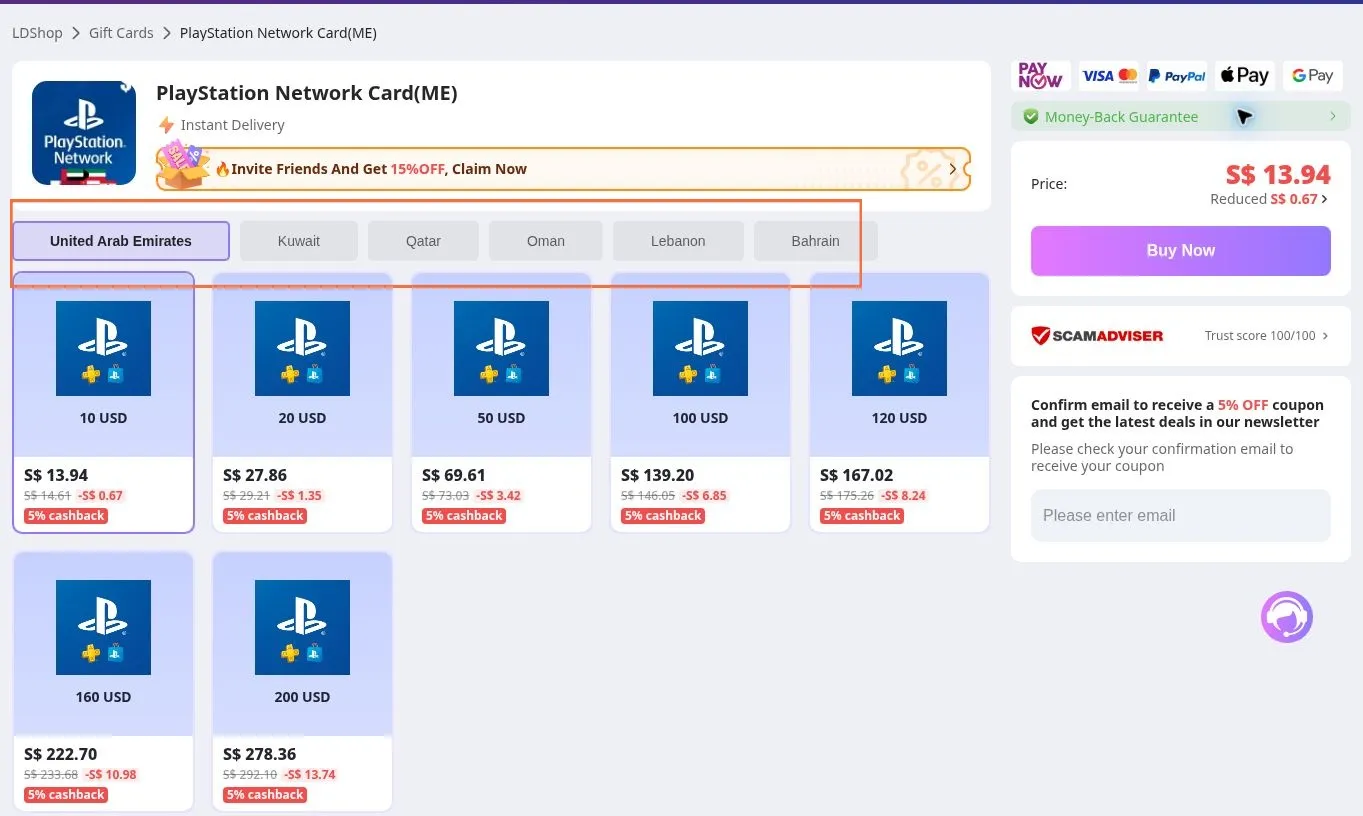This screenshot has height=816, width=1363.
Task: Click the PayNow payment icon
Action: point(1040,75)
